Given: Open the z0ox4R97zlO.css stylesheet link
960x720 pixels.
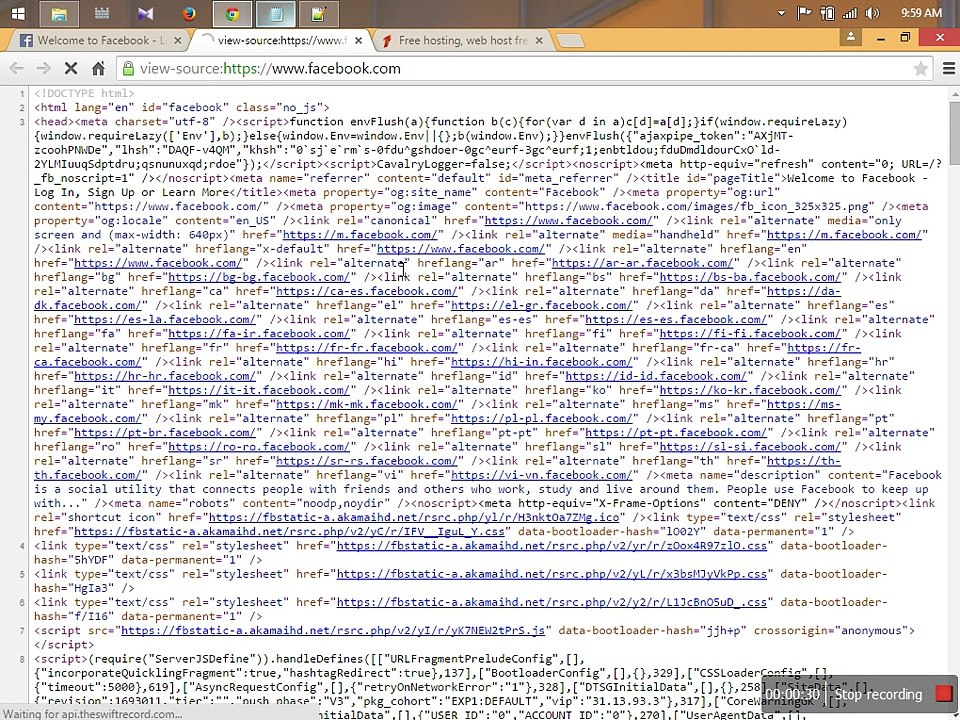Looking at the screenshot, I should click(x=552, y=545).
